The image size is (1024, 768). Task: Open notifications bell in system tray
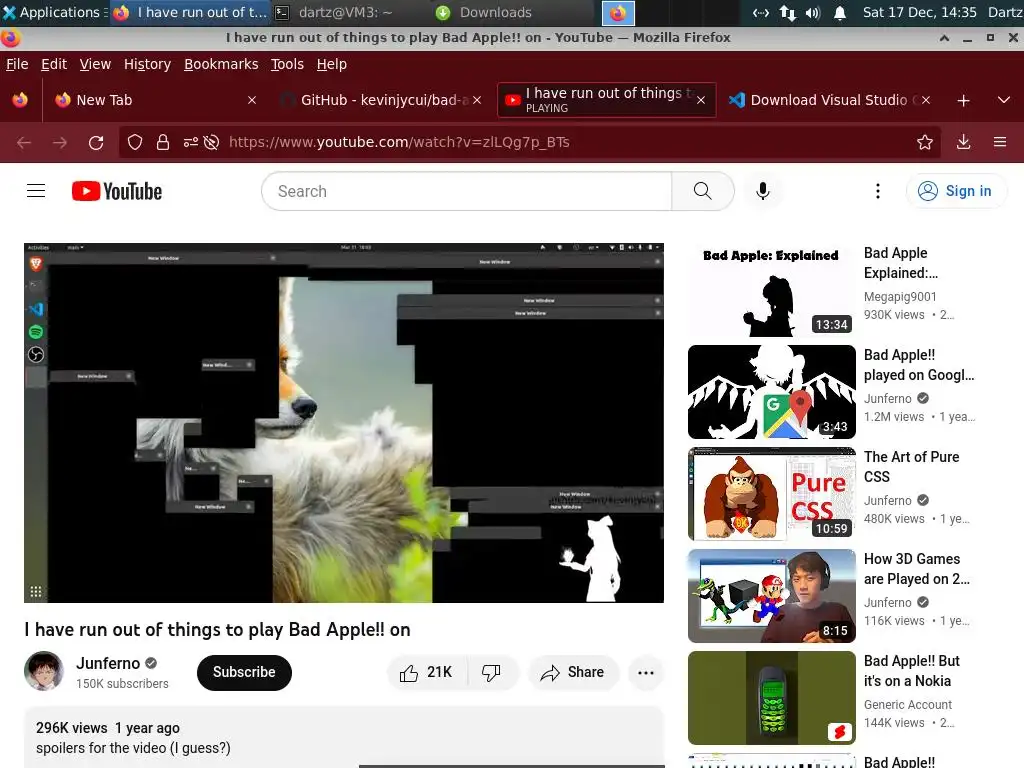(x=840, y=12)
